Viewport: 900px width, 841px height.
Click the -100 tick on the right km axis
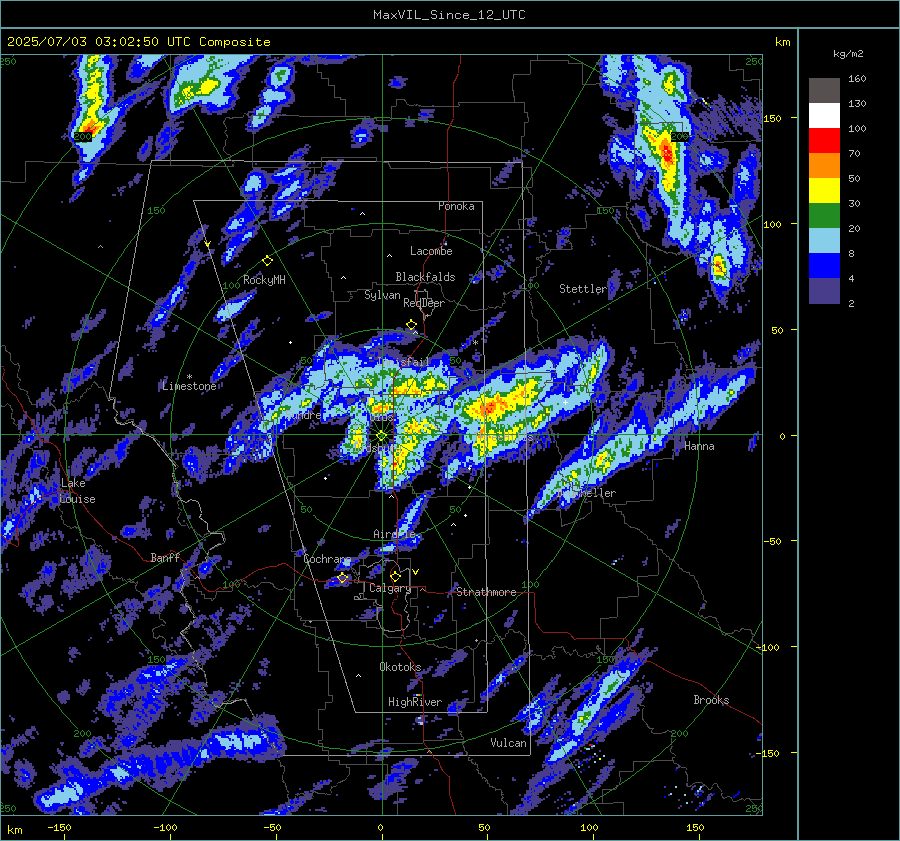pos(768,648)
